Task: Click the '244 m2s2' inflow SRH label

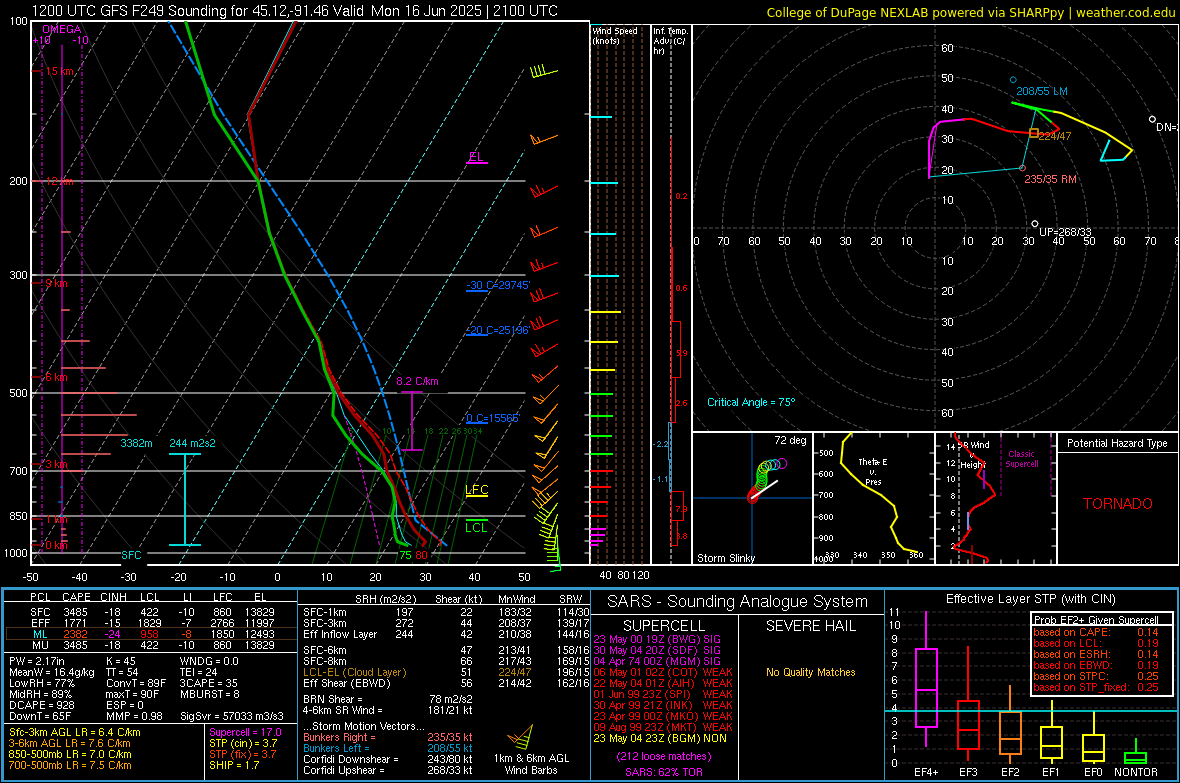Action: (x=192, y=443)
